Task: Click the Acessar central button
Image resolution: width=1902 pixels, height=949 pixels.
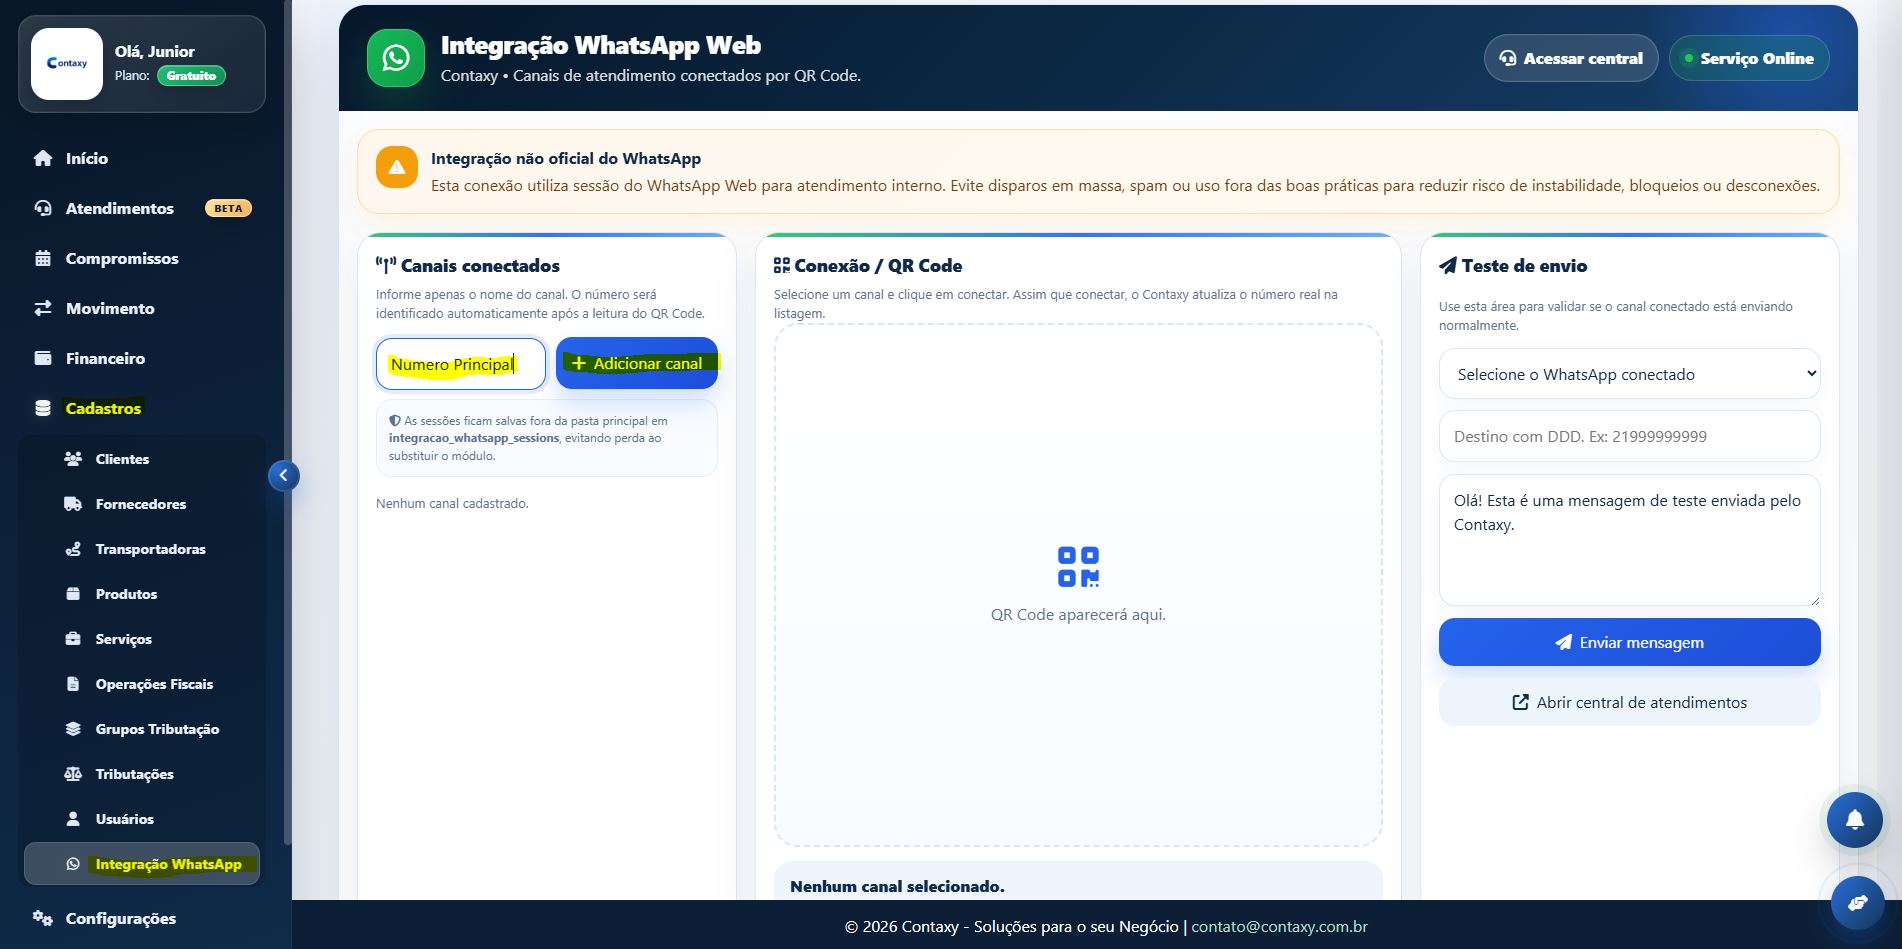Action: [x=1571, y=58]
